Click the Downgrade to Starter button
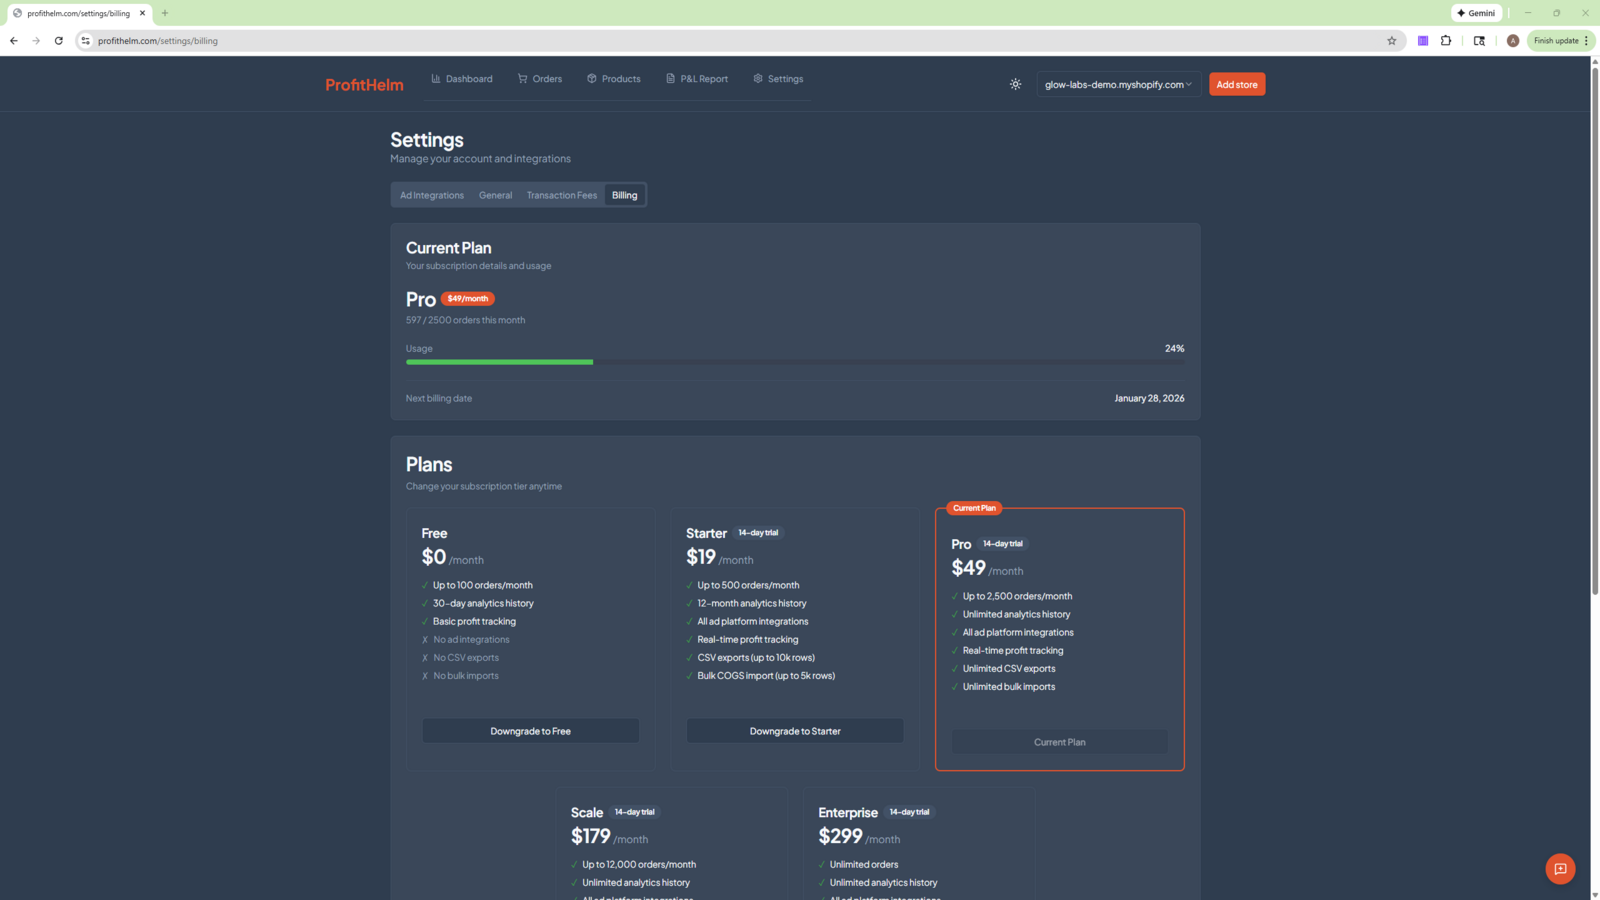 [x=795, y=731]
